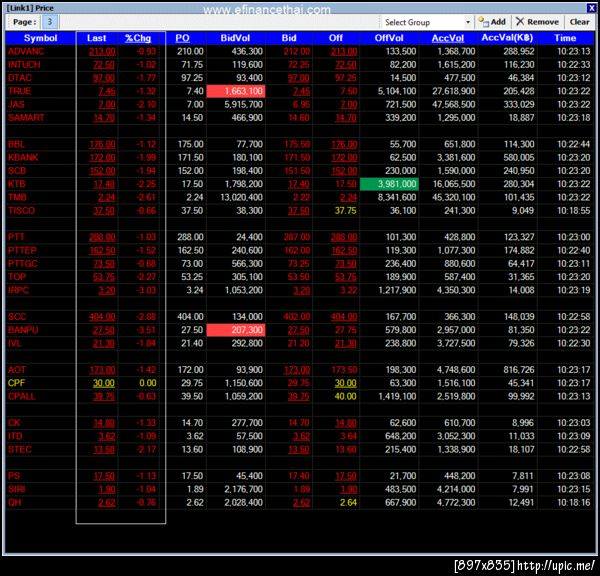600x576 pixels.
Task: Select the CK symbol
Action: [14, 423]
